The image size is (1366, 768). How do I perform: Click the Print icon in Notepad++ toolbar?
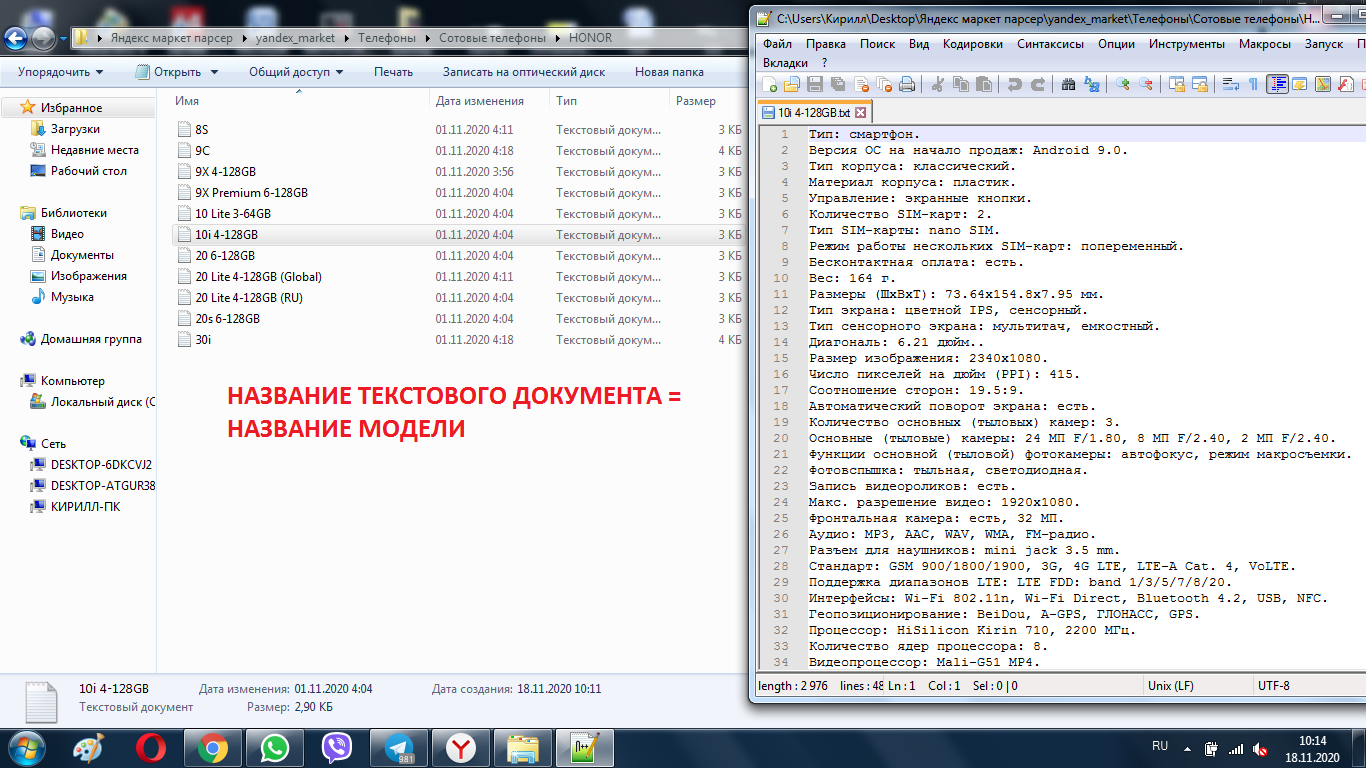click(907, 85)
